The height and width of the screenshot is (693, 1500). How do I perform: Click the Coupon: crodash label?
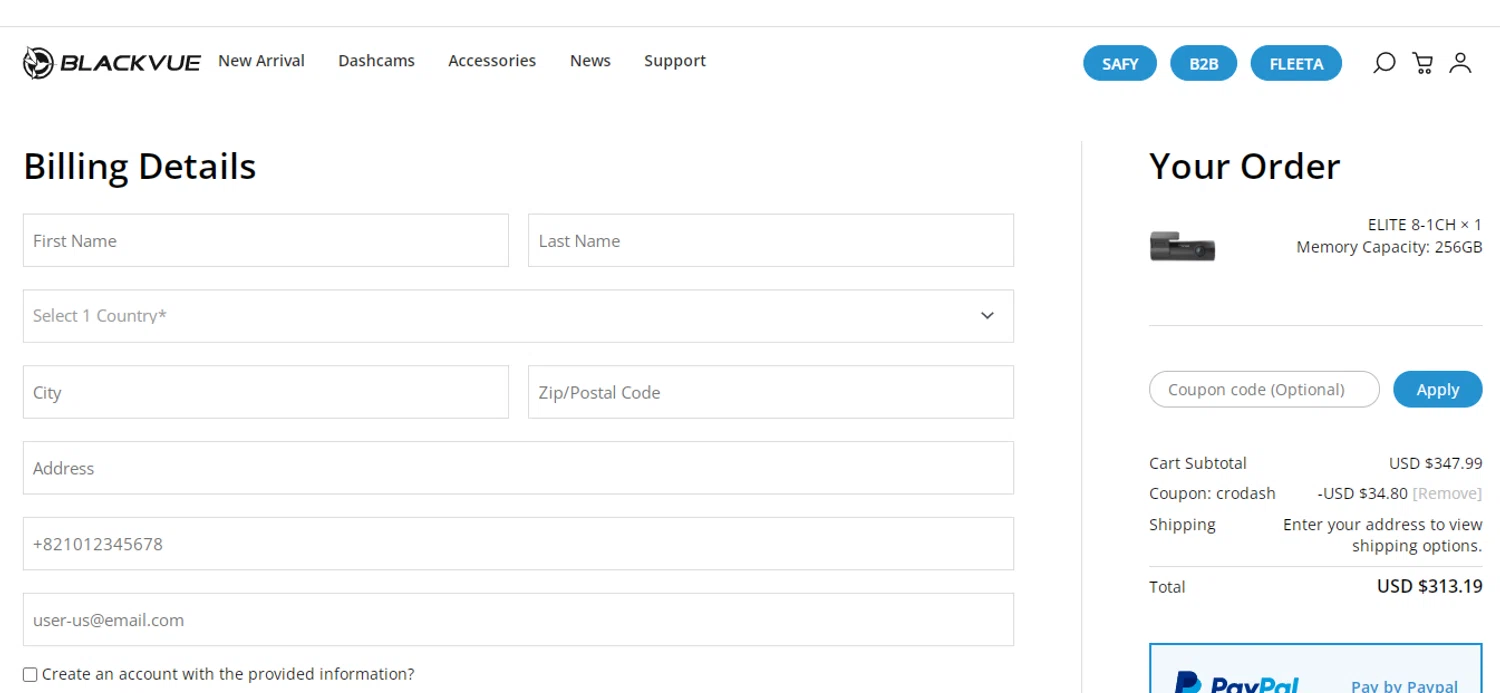1212,493
